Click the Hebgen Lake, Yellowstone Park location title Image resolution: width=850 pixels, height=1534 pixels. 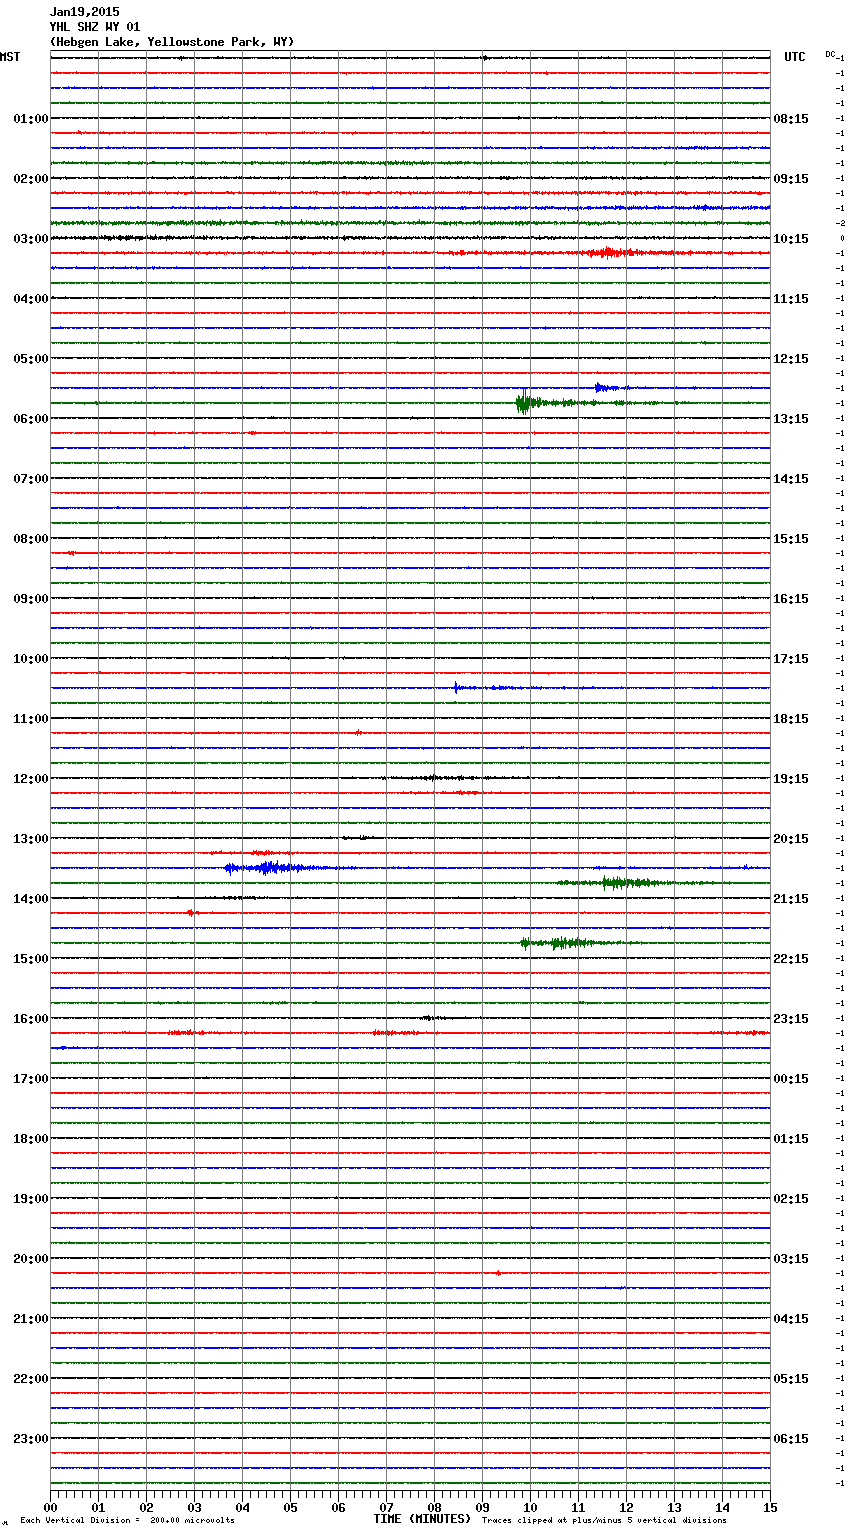pyautogui.click(x=172, y=42)
